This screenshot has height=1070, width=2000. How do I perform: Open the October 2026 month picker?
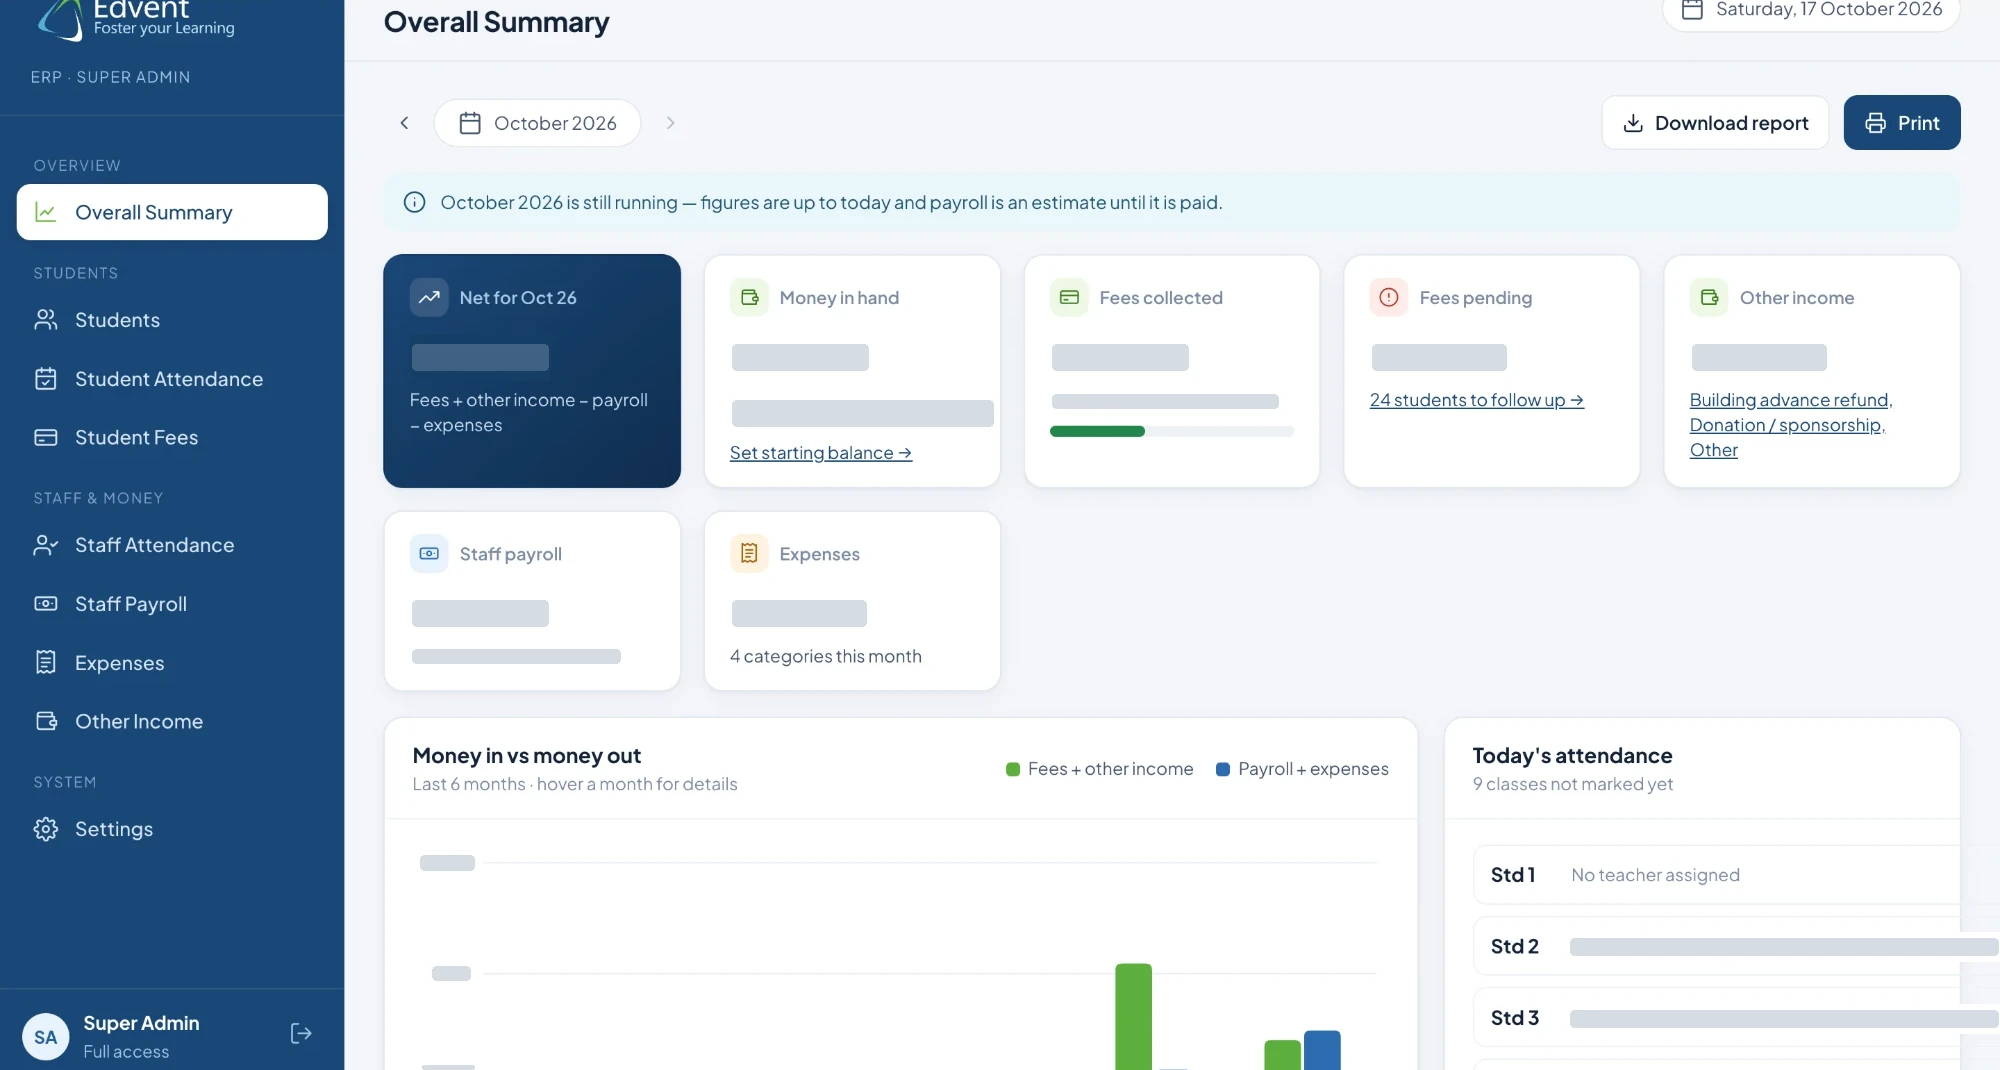point(537,123)
